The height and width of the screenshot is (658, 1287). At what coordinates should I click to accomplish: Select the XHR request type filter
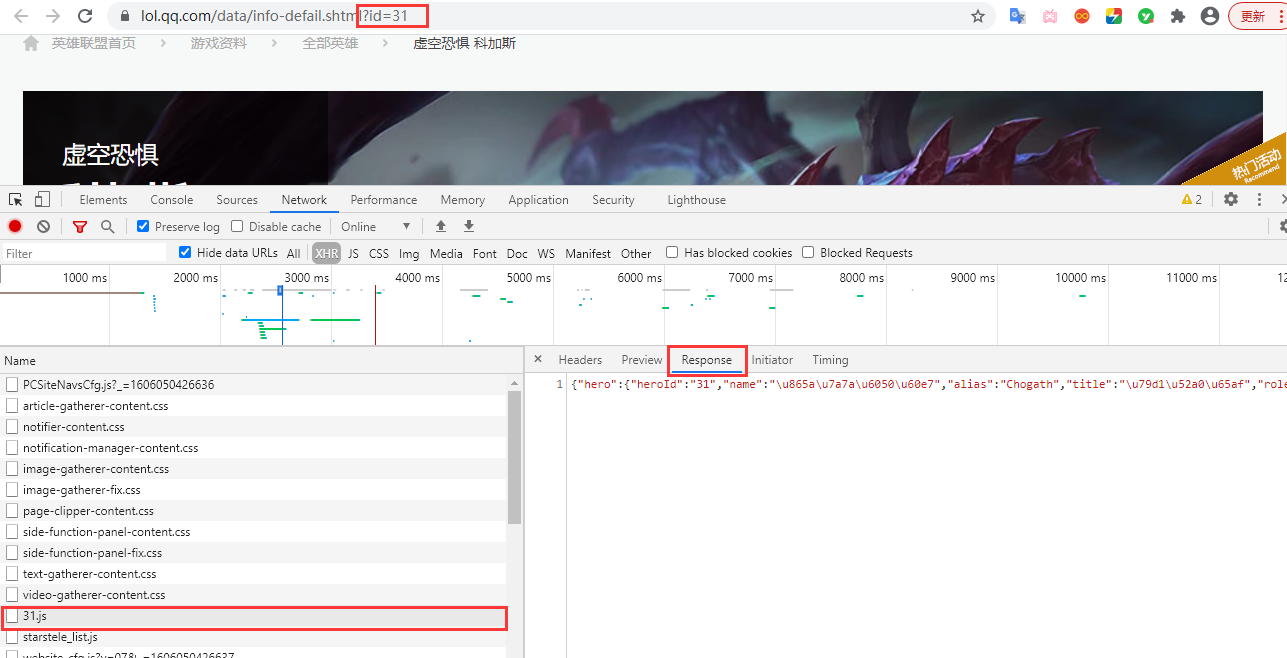coord(326,254)
